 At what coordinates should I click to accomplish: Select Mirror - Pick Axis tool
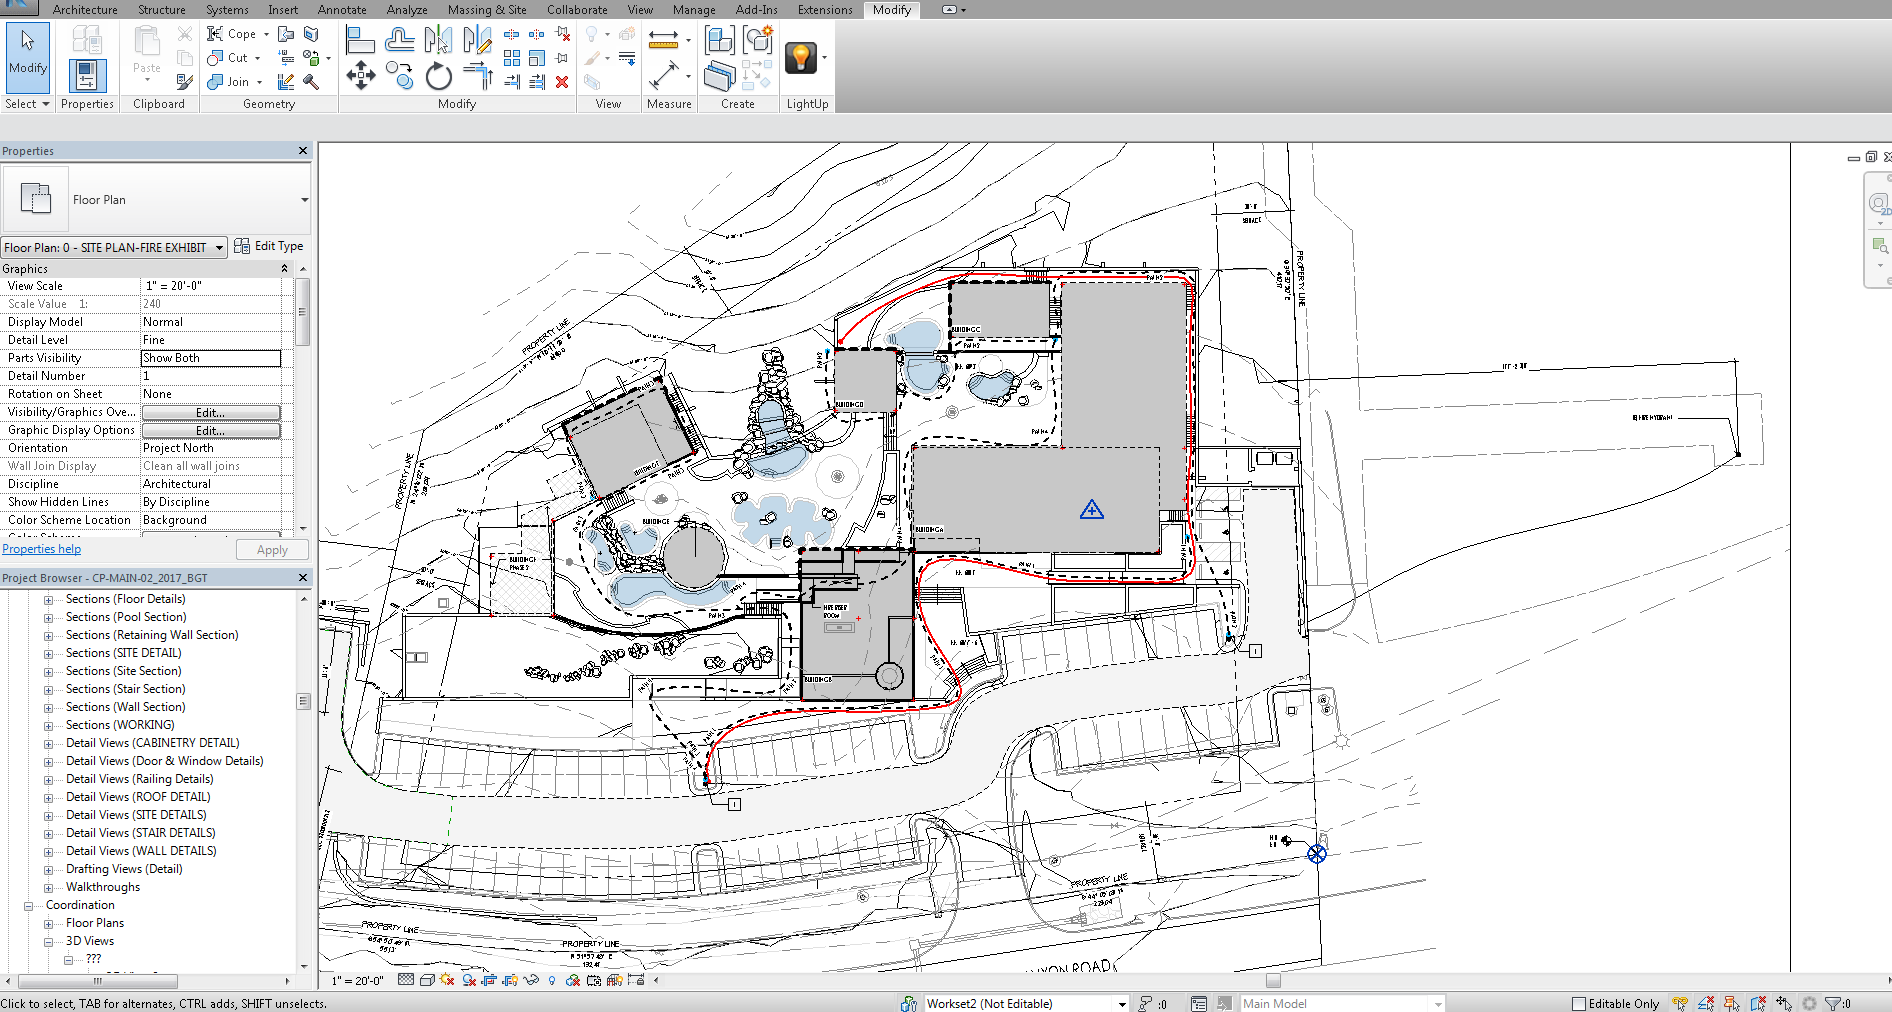pos(438,40)
